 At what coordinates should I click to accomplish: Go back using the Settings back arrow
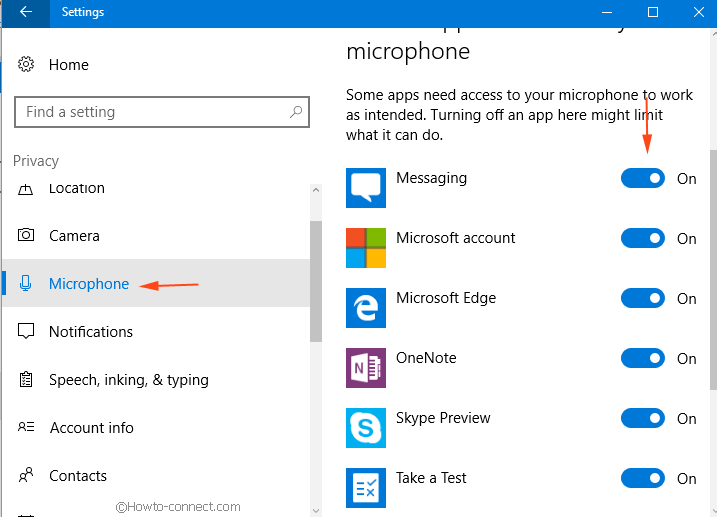pos(26,12)
